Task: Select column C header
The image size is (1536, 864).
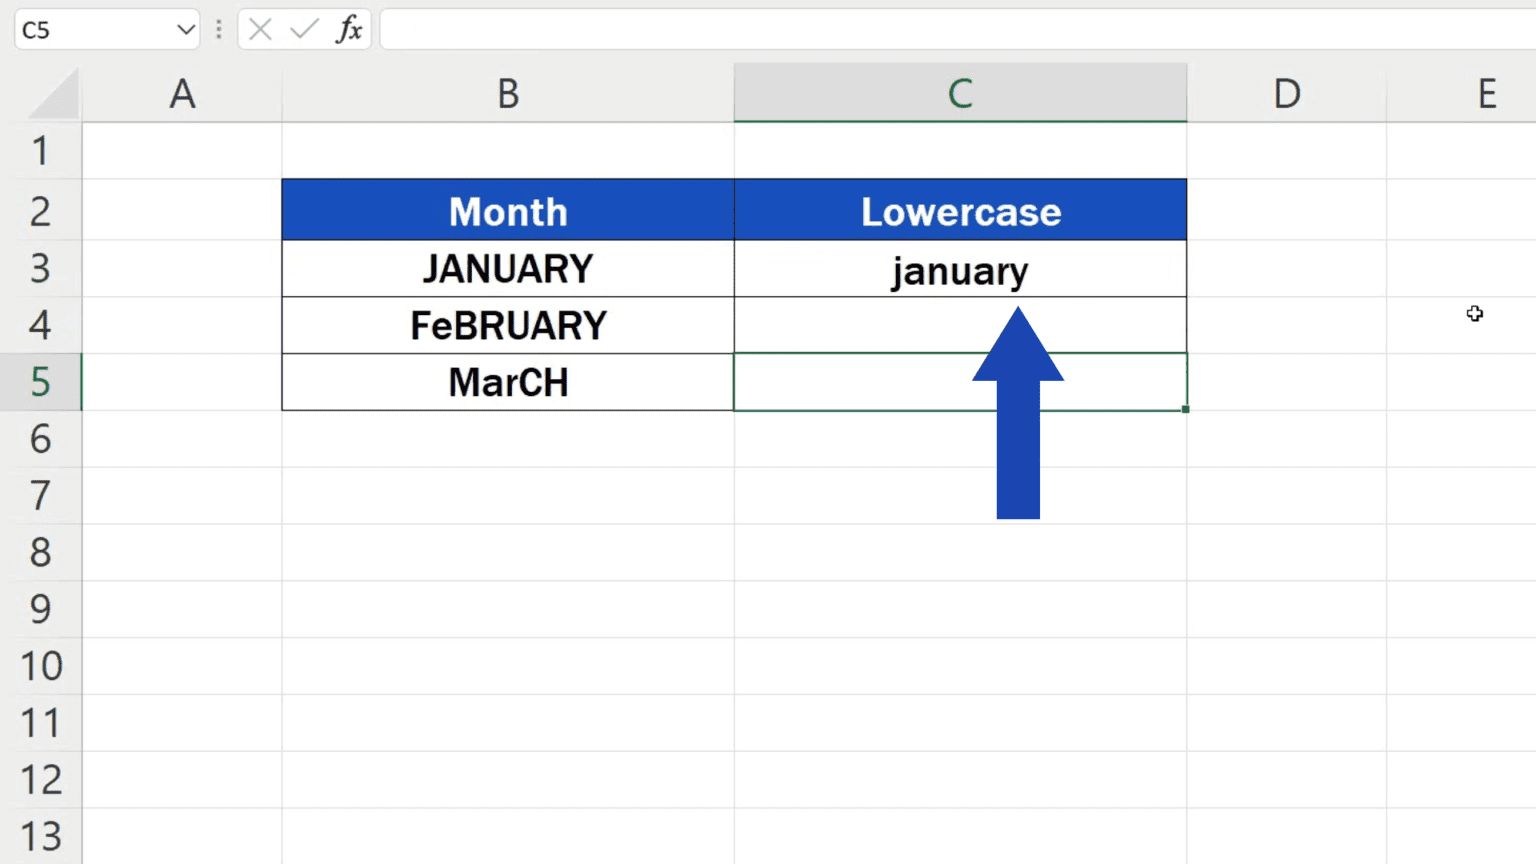Action: [x=960, y=93]
